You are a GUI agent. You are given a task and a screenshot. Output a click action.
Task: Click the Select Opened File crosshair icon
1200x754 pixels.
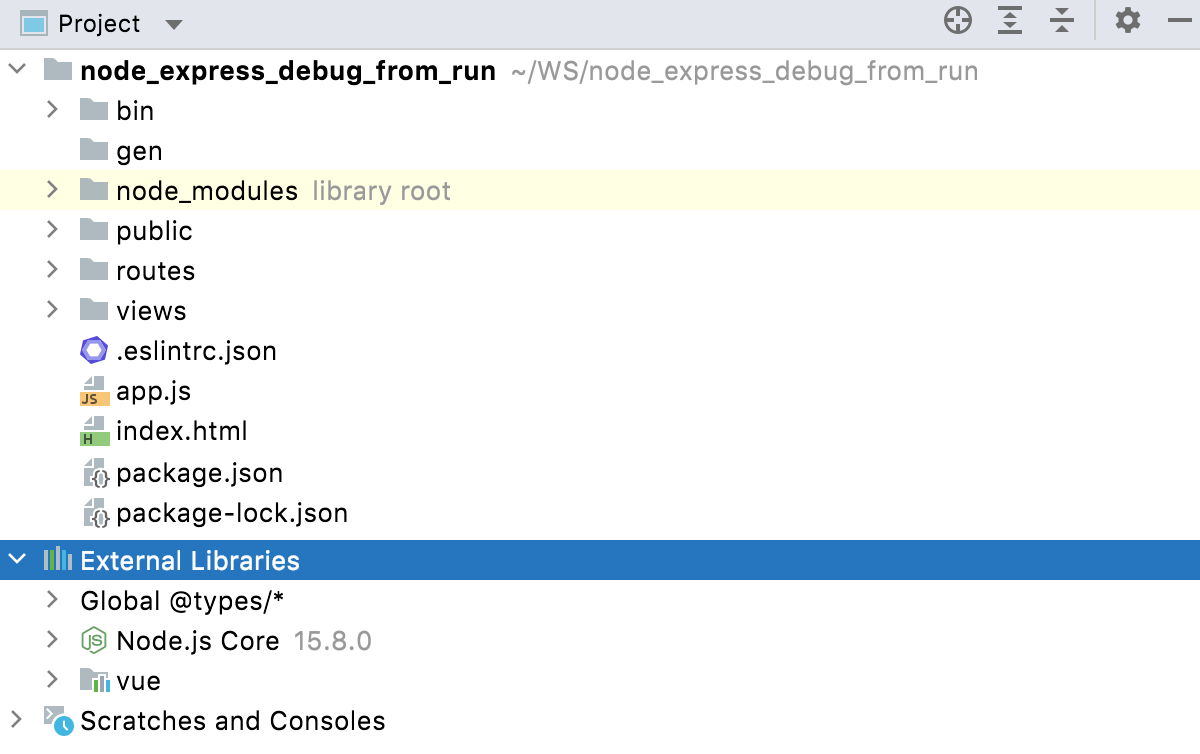click(957, 20)
